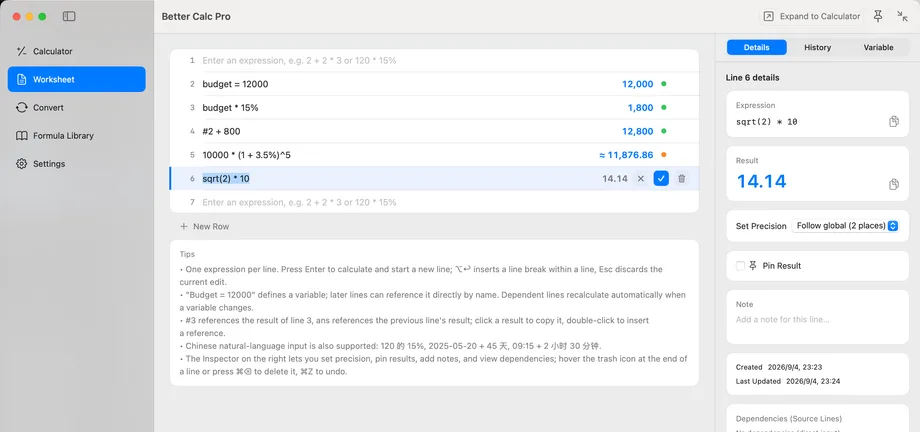Copy the 14.14 result with the clipboard icon
The width and height of the screenshot is (920, 432).
tap(894, 184)
